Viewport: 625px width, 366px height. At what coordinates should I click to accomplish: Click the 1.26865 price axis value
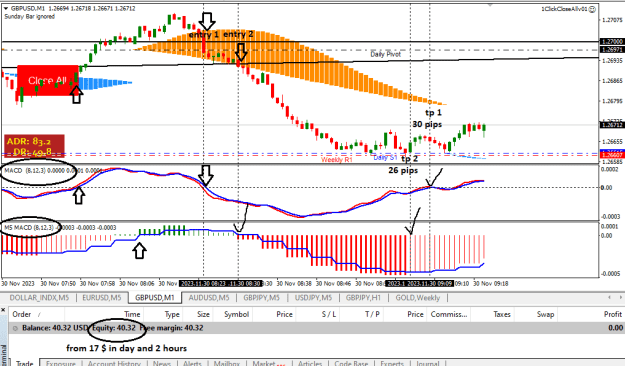click(x=612, y=81)
